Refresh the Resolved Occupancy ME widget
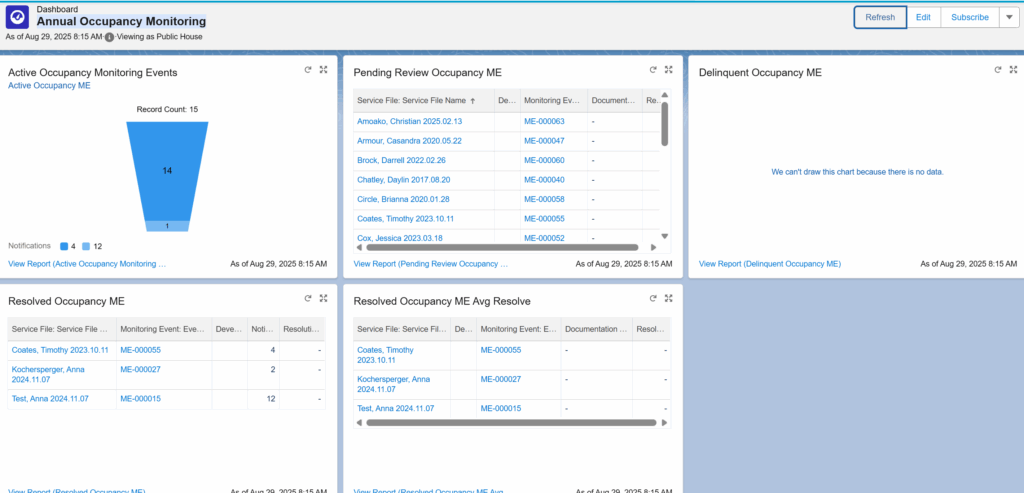Image resolution: width=1024 pixels, height=493 pixels. (x=307, y=298)
